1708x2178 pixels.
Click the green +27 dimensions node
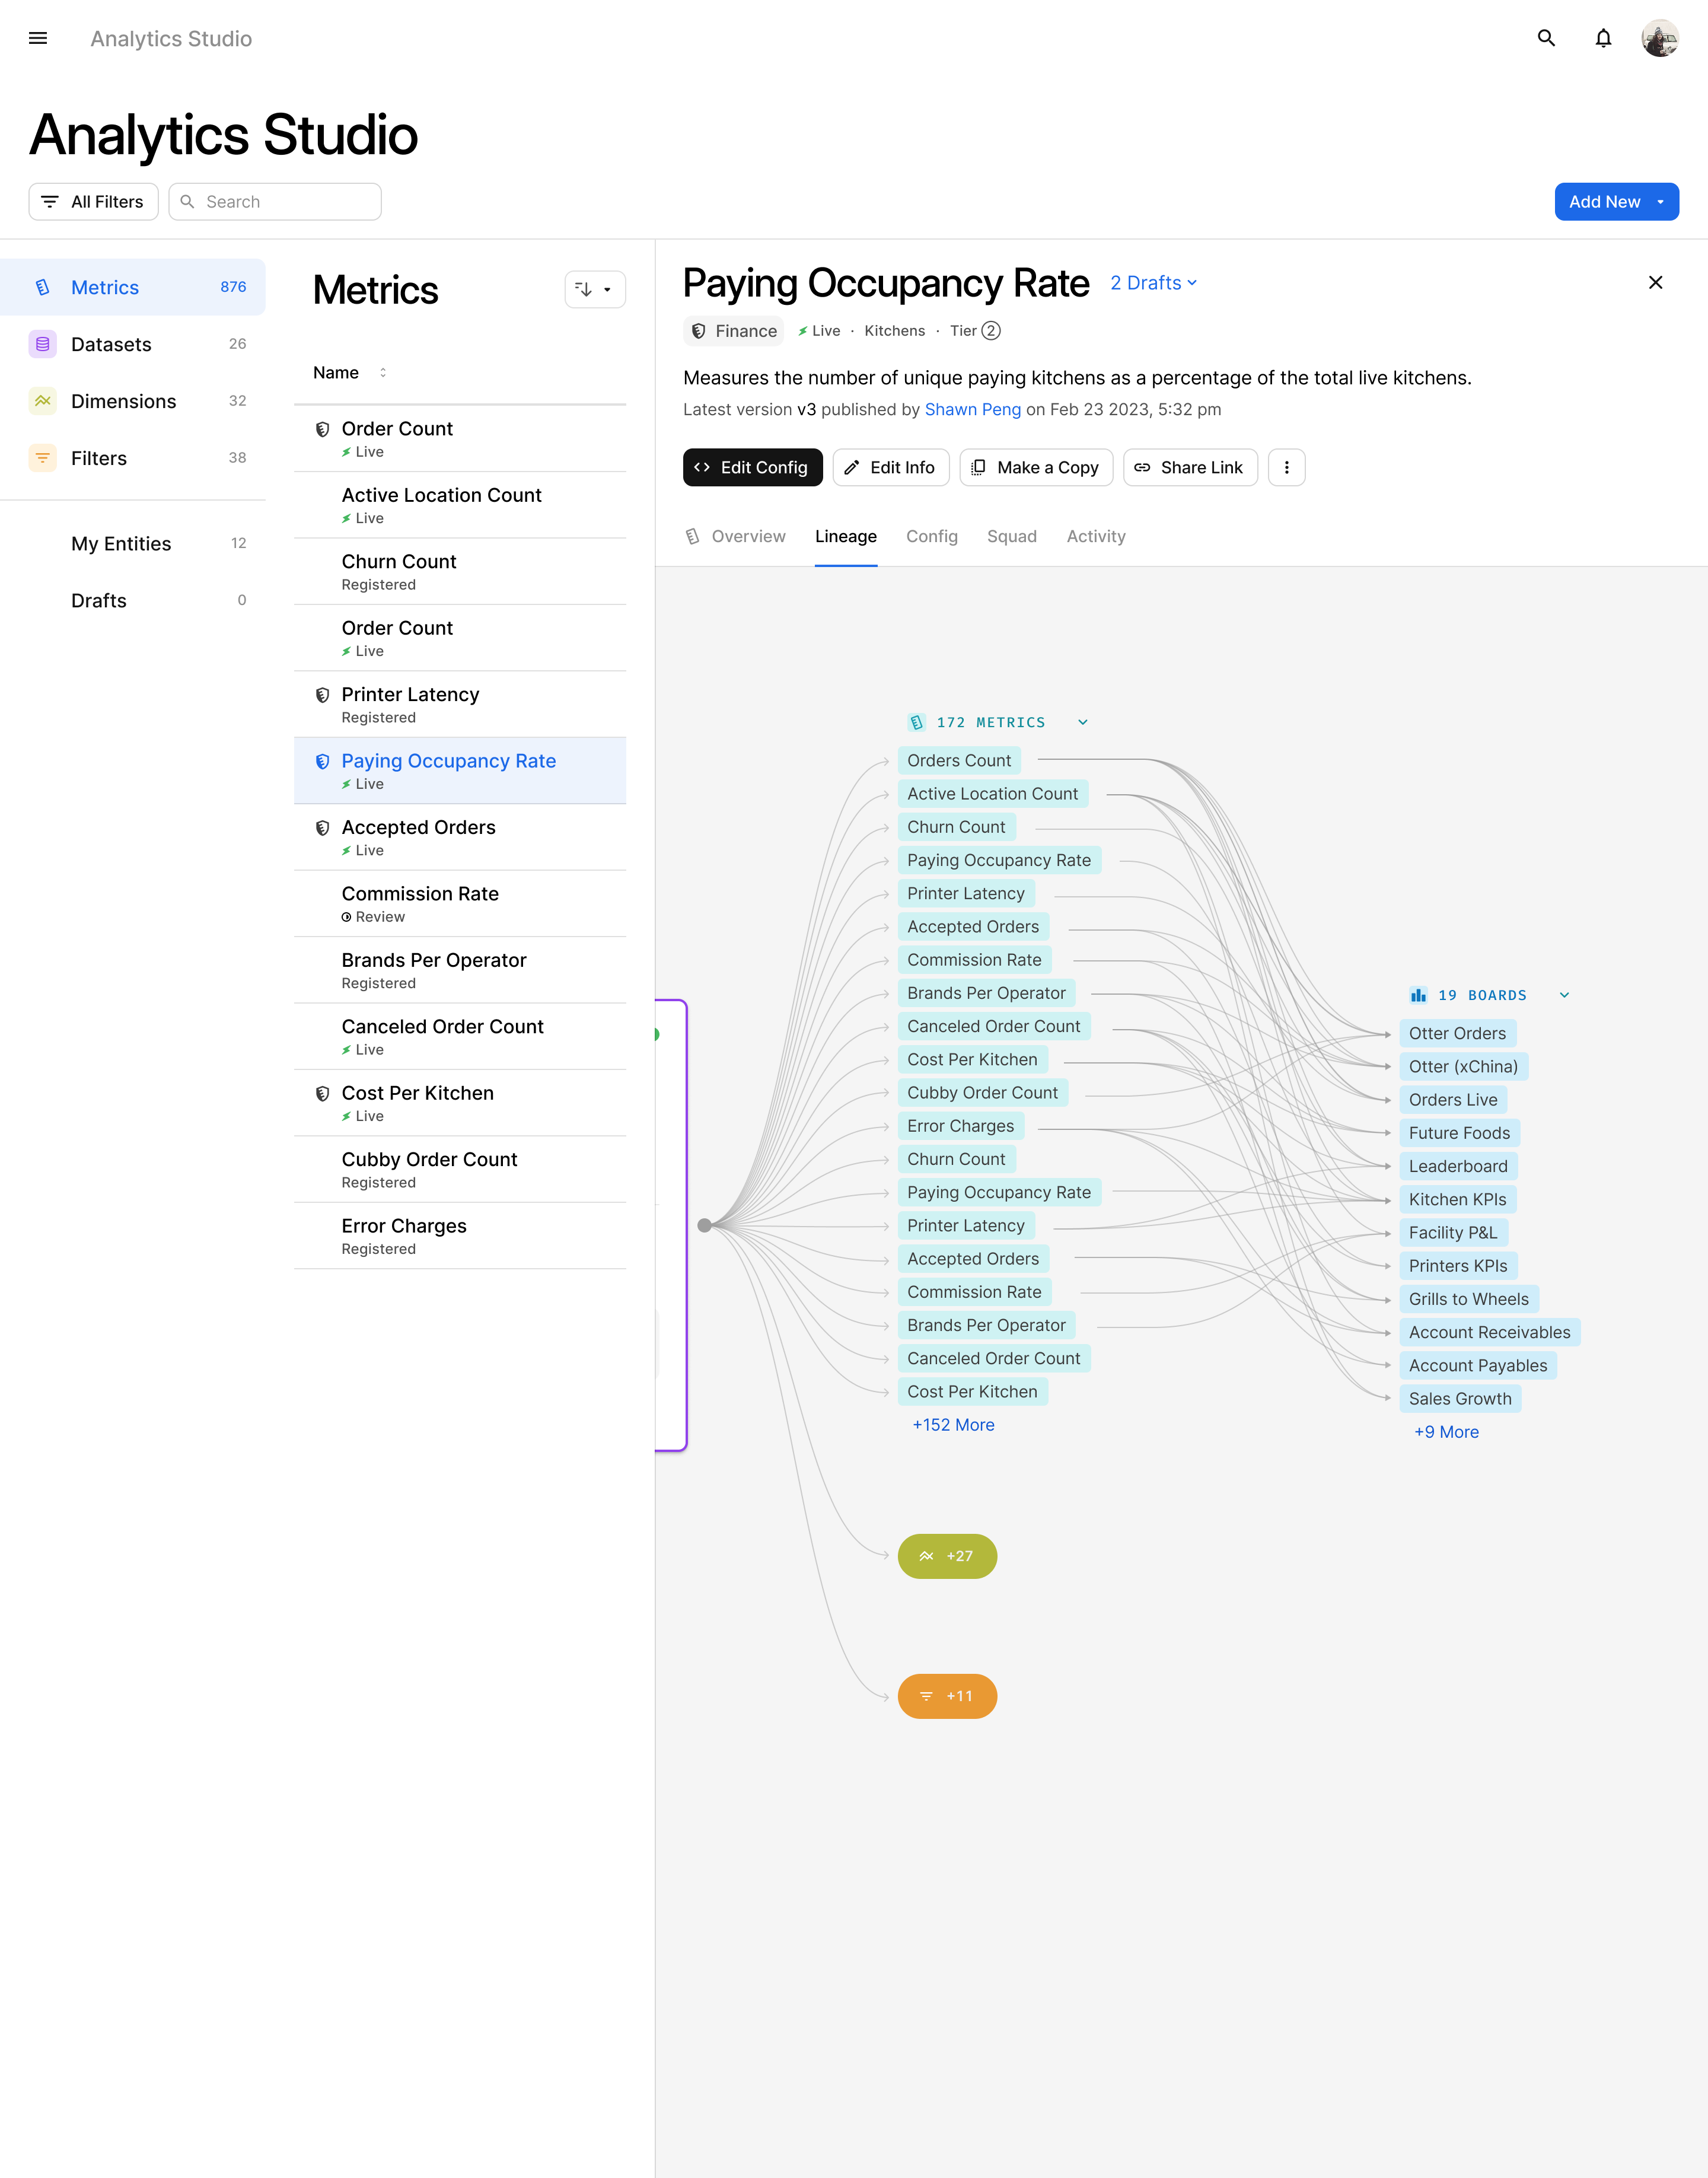(947, 1556)
